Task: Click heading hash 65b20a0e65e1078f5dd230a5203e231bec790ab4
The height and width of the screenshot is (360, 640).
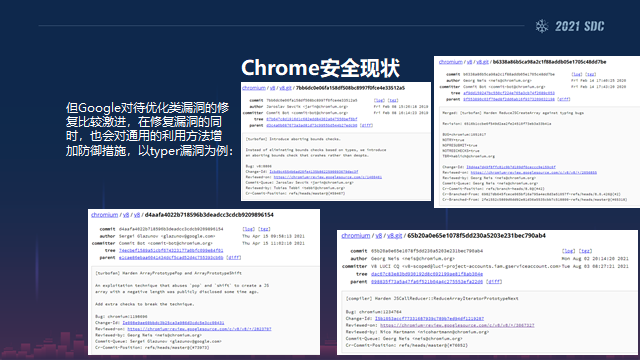Action: click(x=476, y=236)
